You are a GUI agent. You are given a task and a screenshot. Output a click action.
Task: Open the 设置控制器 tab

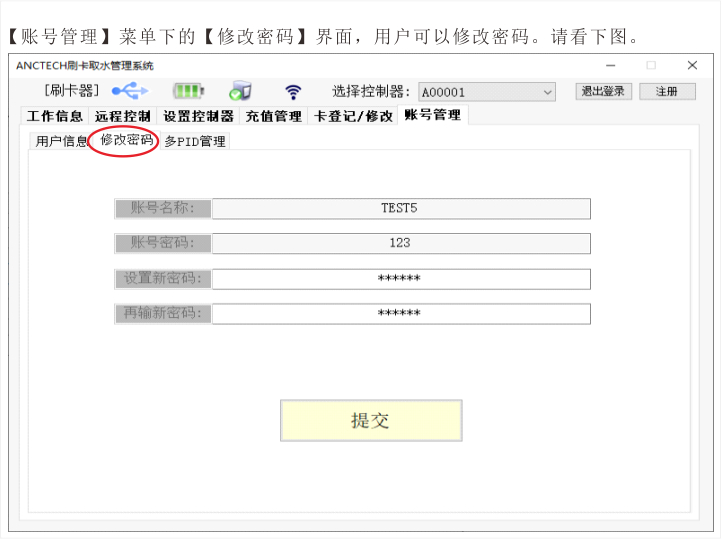(198, 116)
